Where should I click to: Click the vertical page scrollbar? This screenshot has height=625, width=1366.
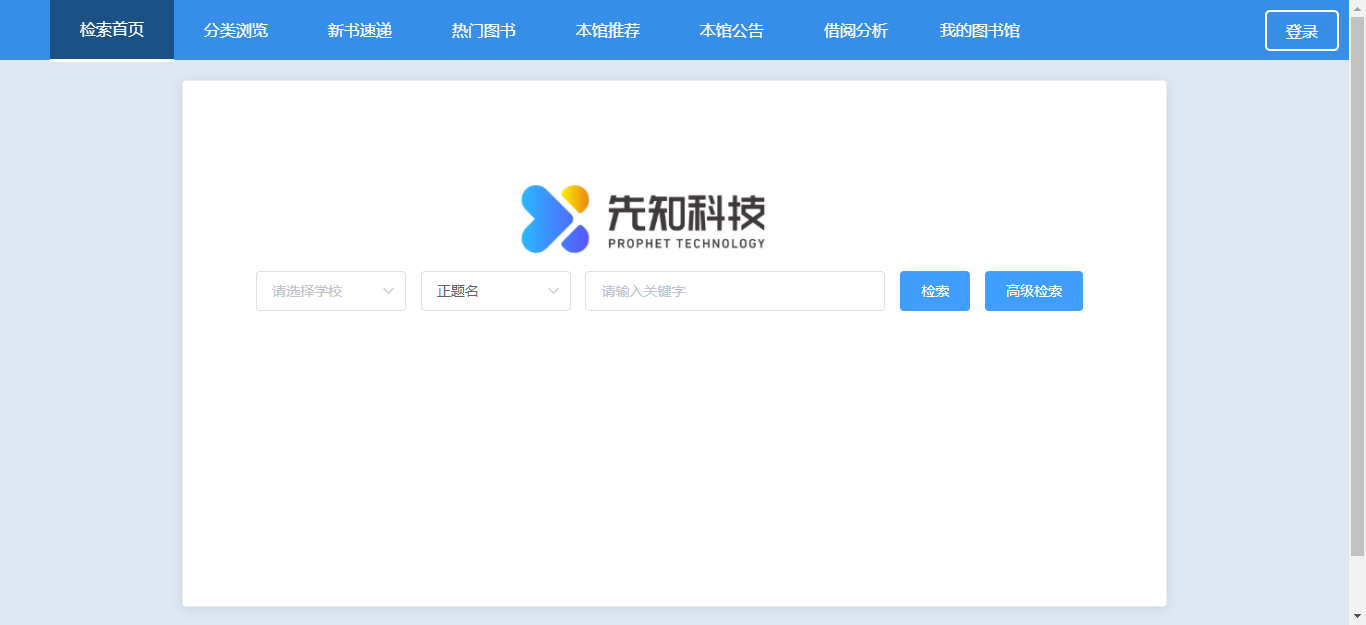(1357, 287)
